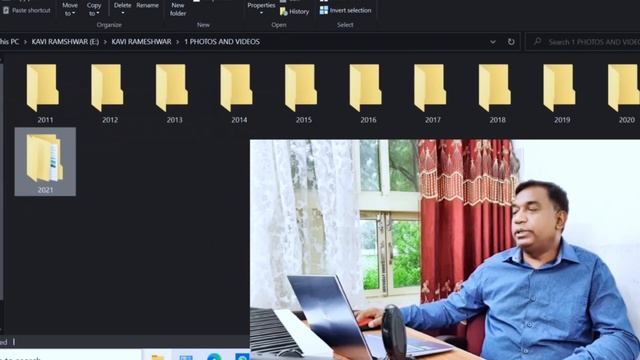Select the 2014 folder
The height and width of the screenshot is (360, 640).
pos(238,93)
